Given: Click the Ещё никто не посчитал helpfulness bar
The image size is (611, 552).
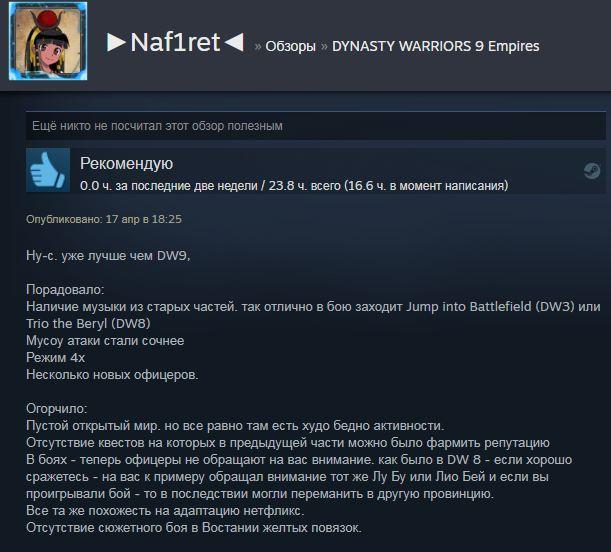Looking at the screenshot, I should (x=316, y=126).
